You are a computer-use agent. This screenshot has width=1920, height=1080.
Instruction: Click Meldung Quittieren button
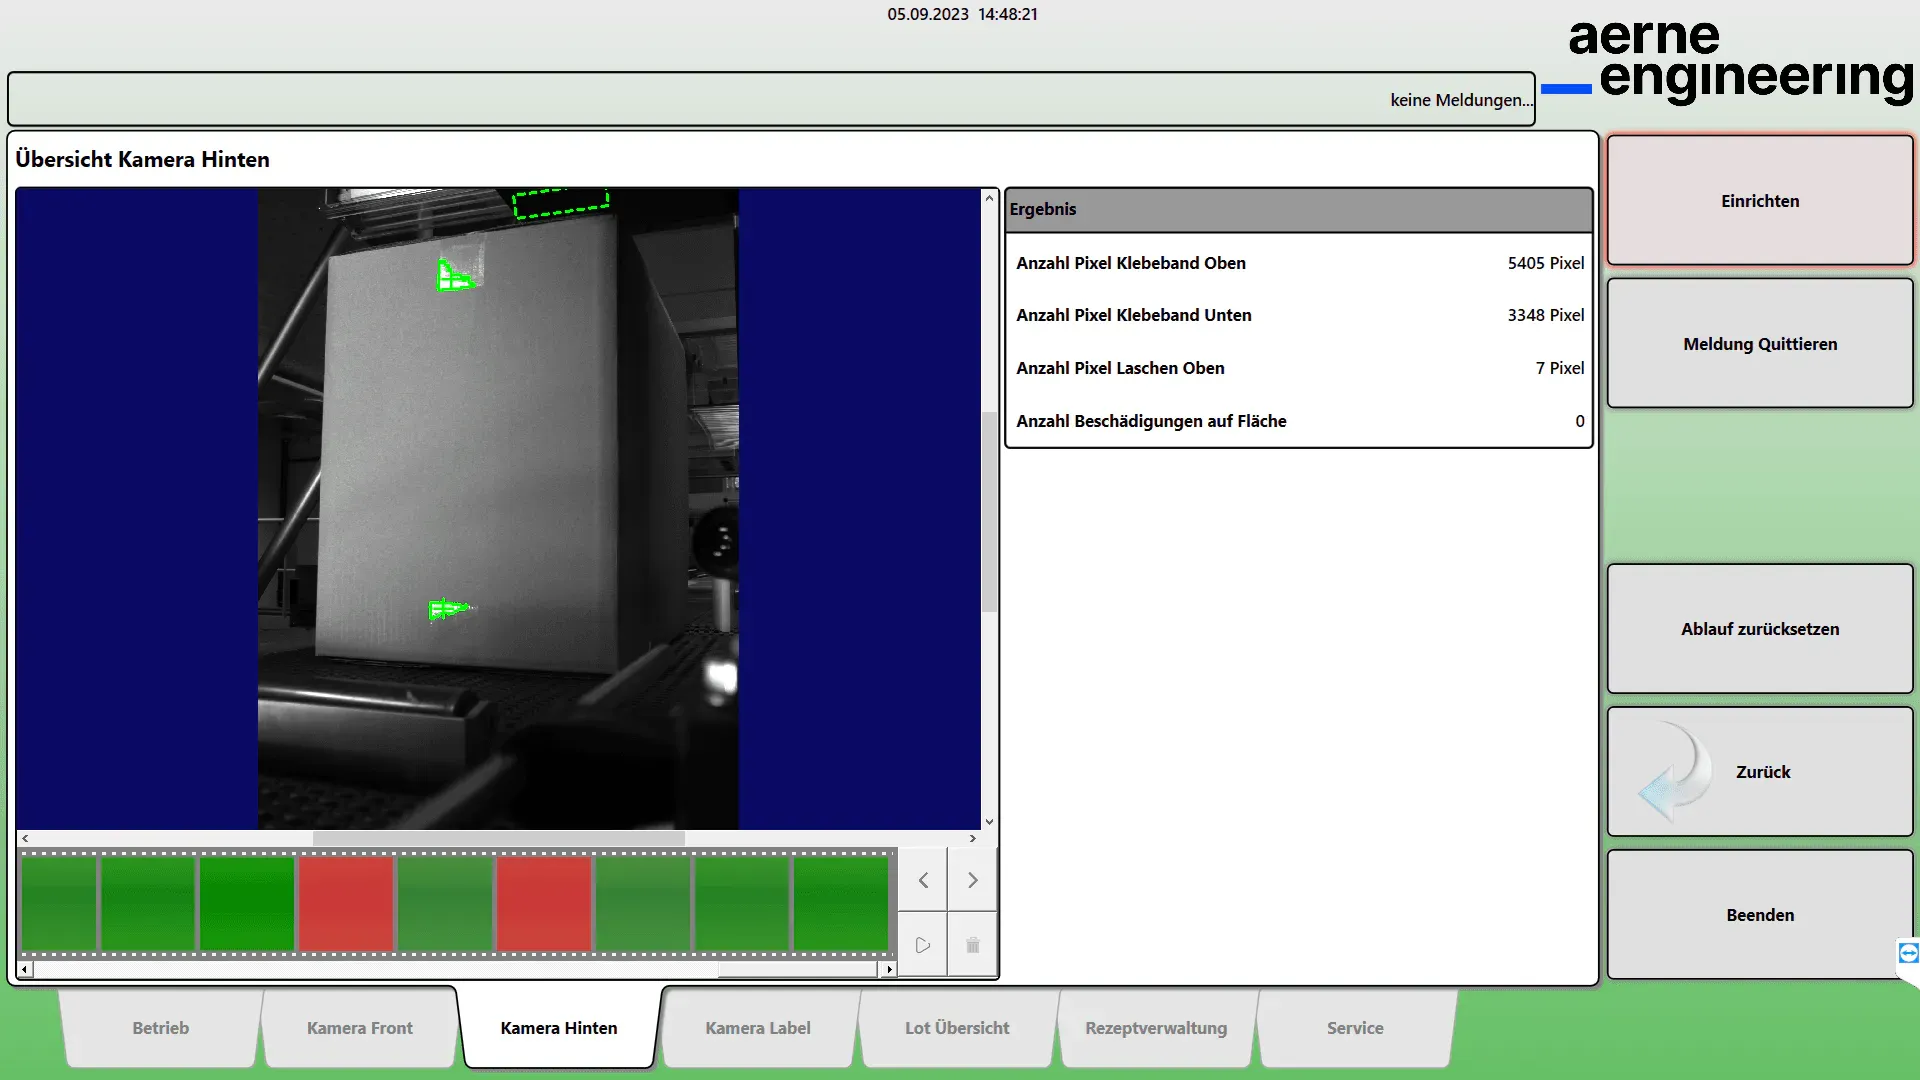(1759, 344)
